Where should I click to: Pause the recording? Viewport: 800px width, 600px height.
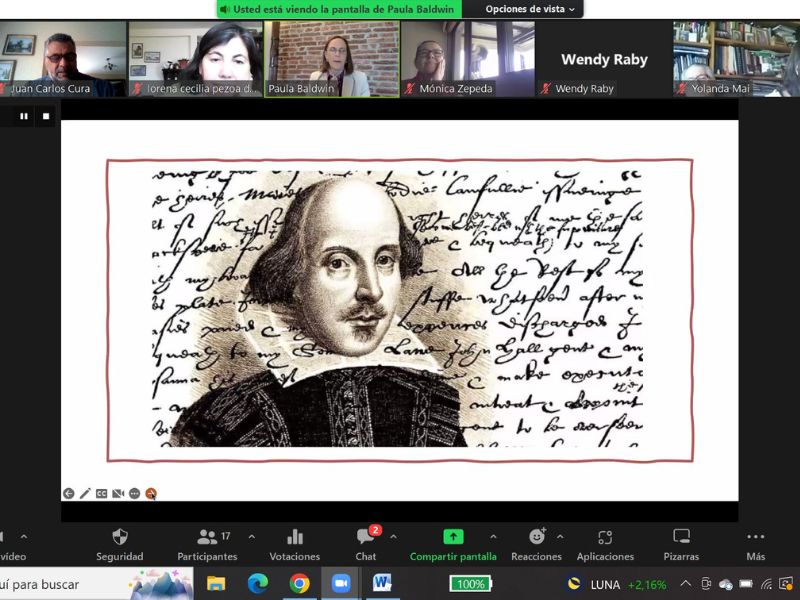tap(24, 116)
